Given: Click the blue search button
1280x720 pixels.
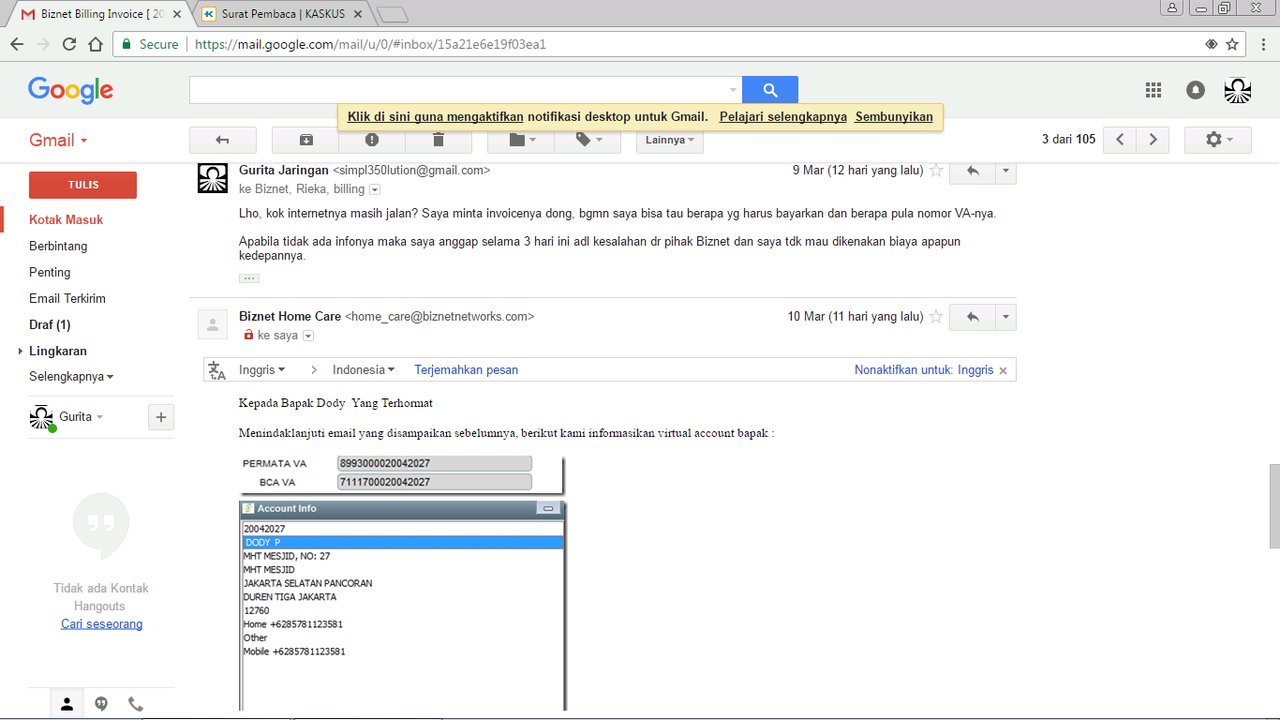Looking at the screenshot, I should tap(770, 90).
